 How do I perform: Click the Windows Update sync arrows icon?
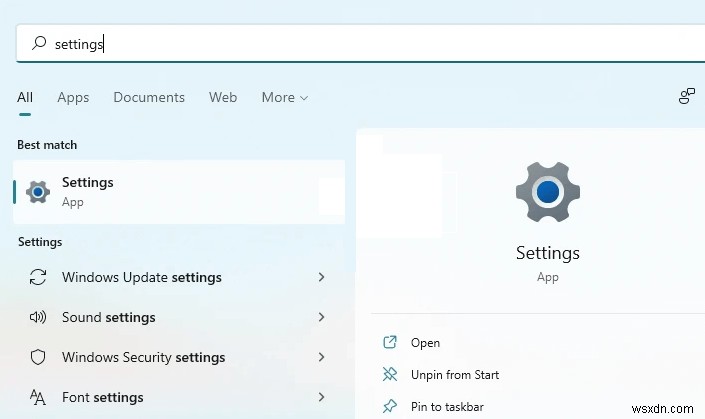(x=38, y=277)
